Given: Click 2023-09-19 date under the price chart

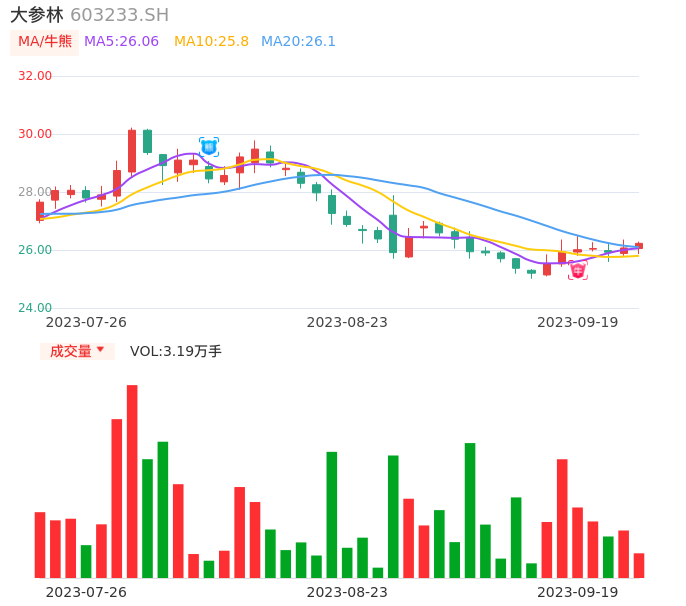Looking at the screenshot, I should pyautogui.click(x=578, y=323).
